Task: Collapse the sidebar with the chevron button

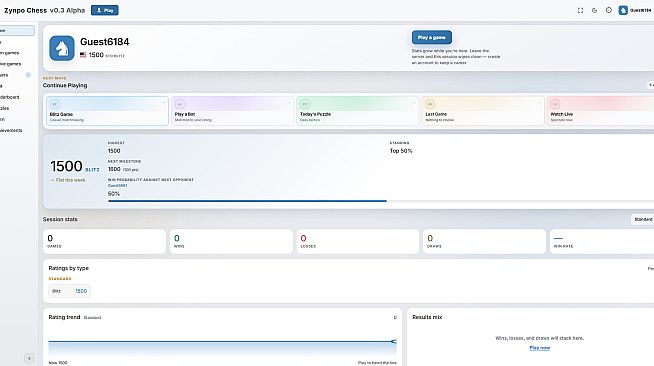Action: click(x=29, y=358)
